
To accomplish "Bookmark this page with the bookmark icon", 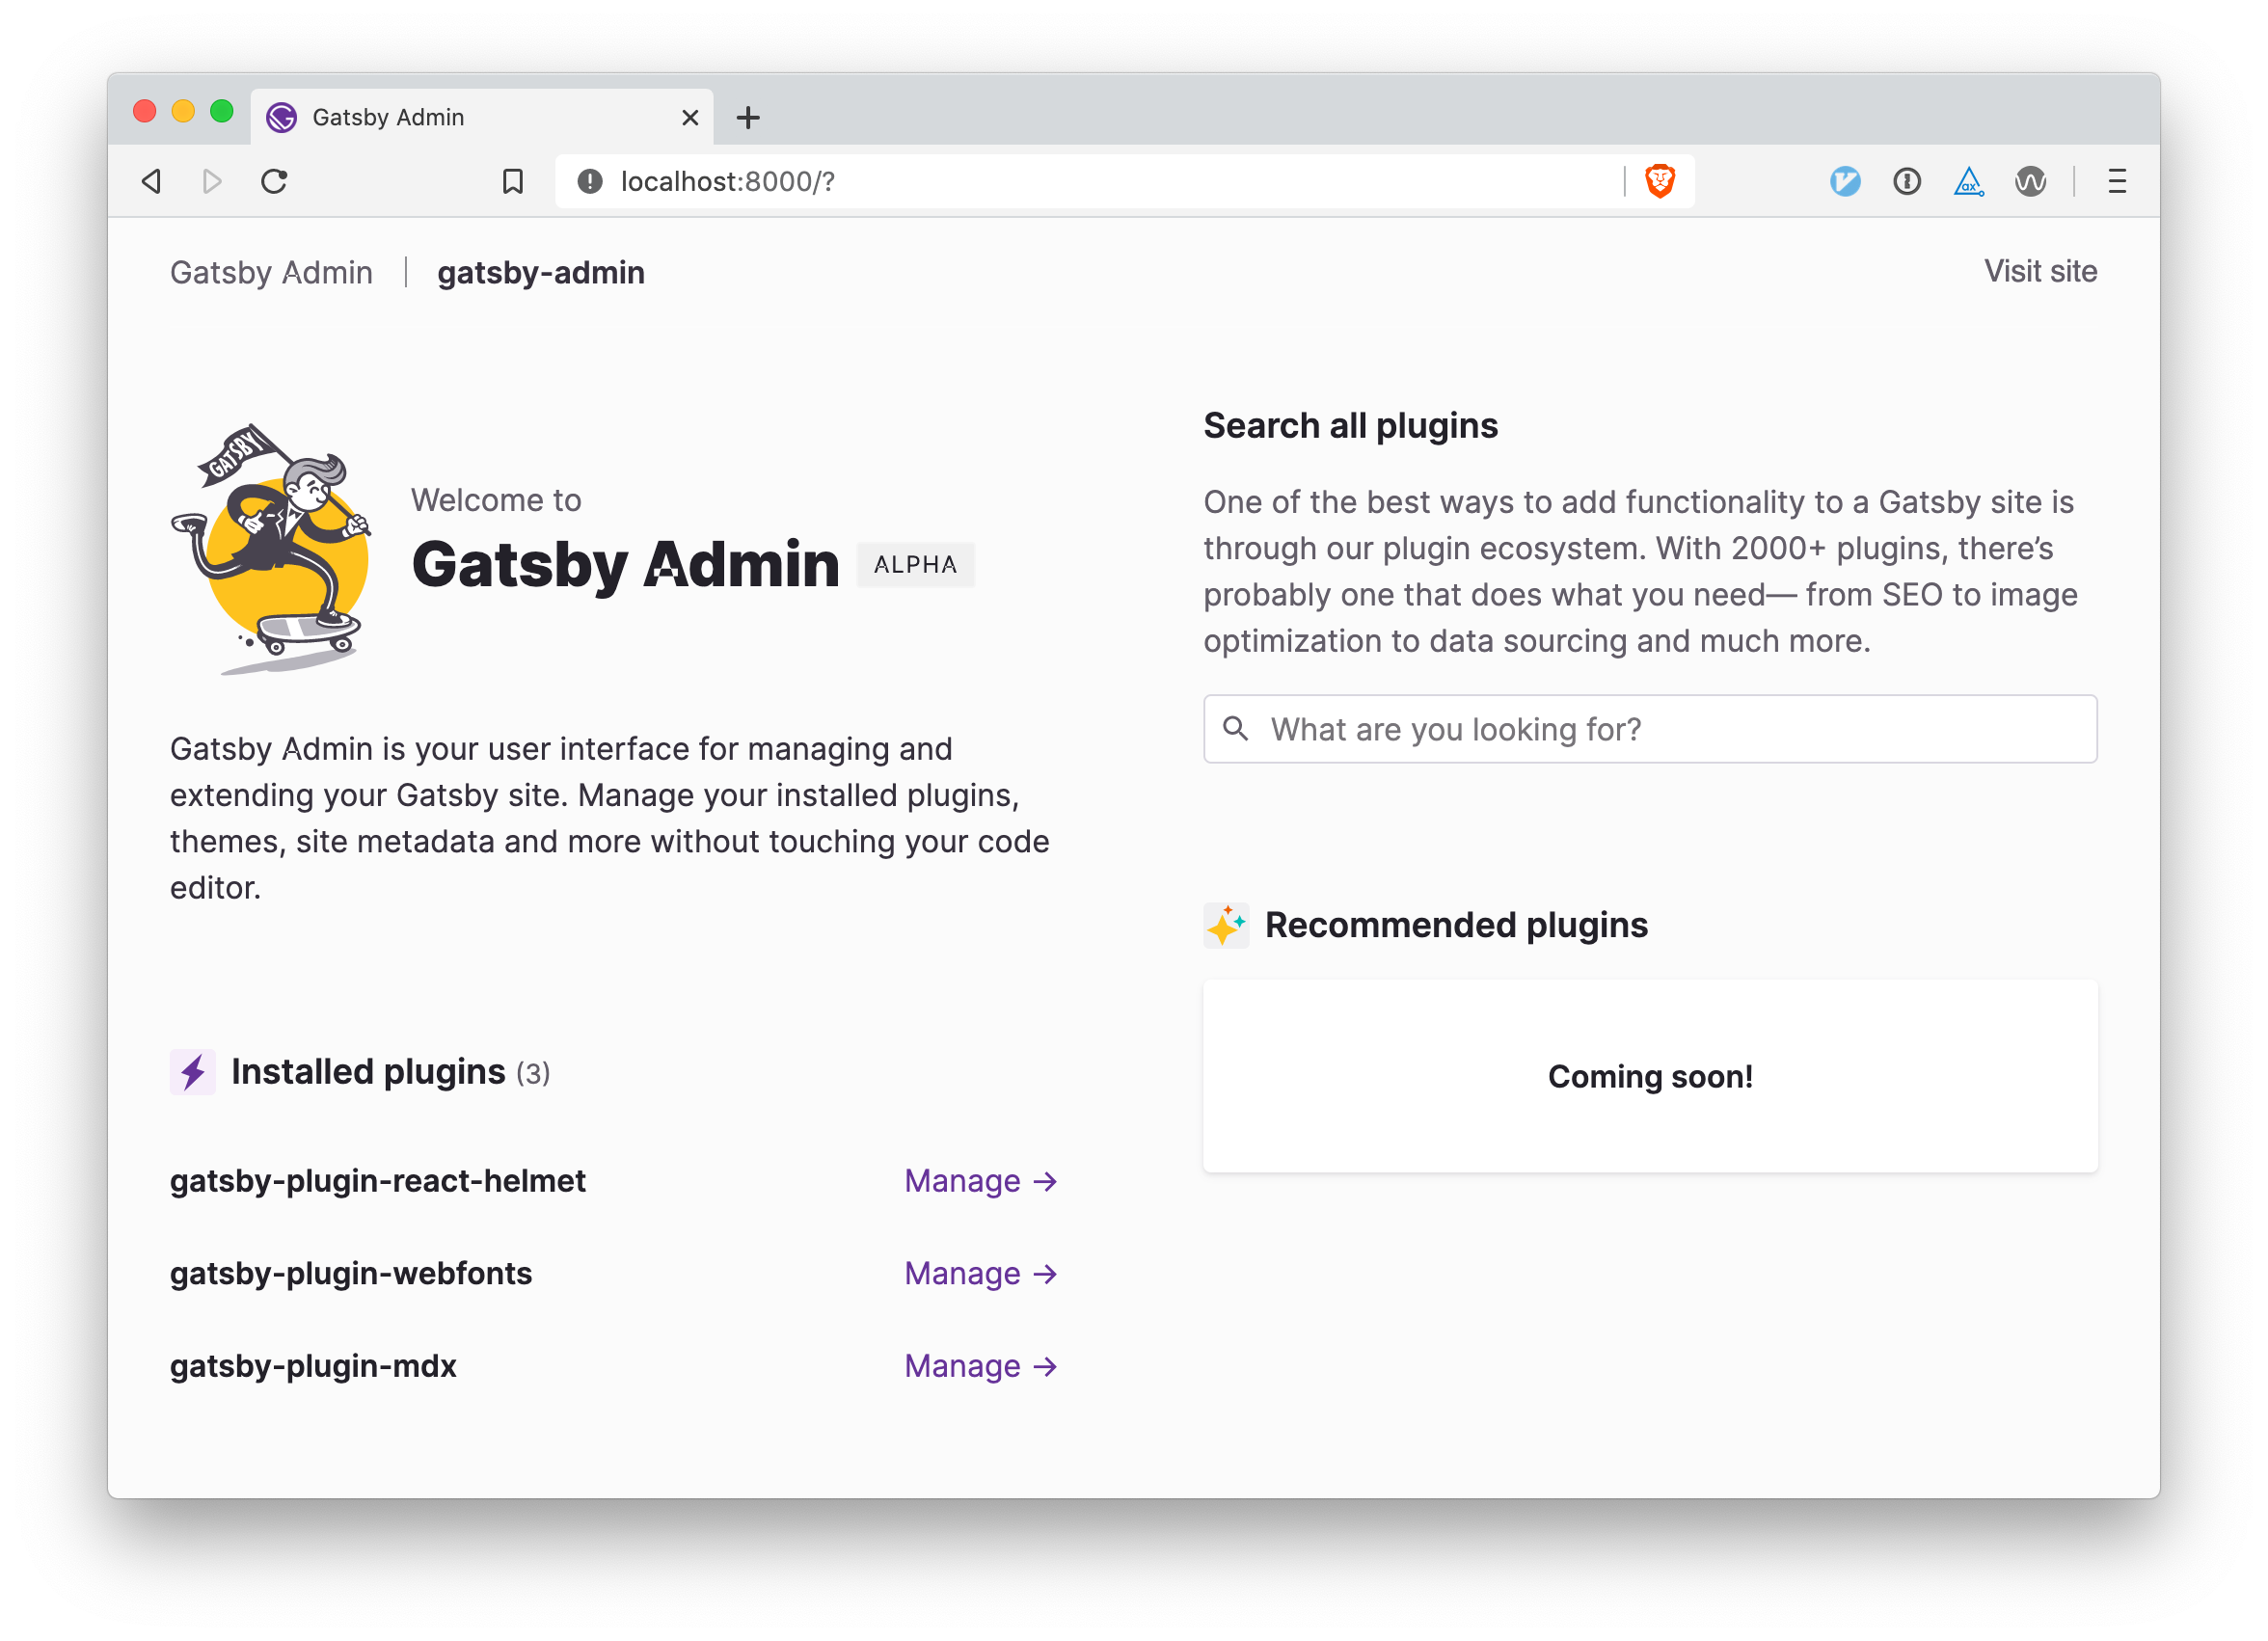I will coord(513,181).
